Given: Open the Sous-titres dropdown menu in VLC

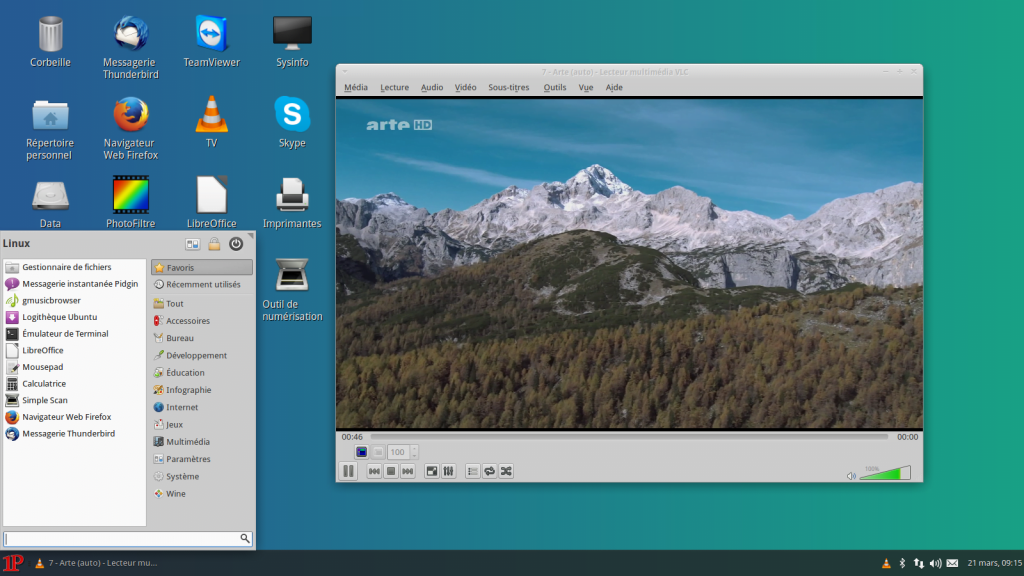Looking at the screenshot, I should tap(508, 88).
